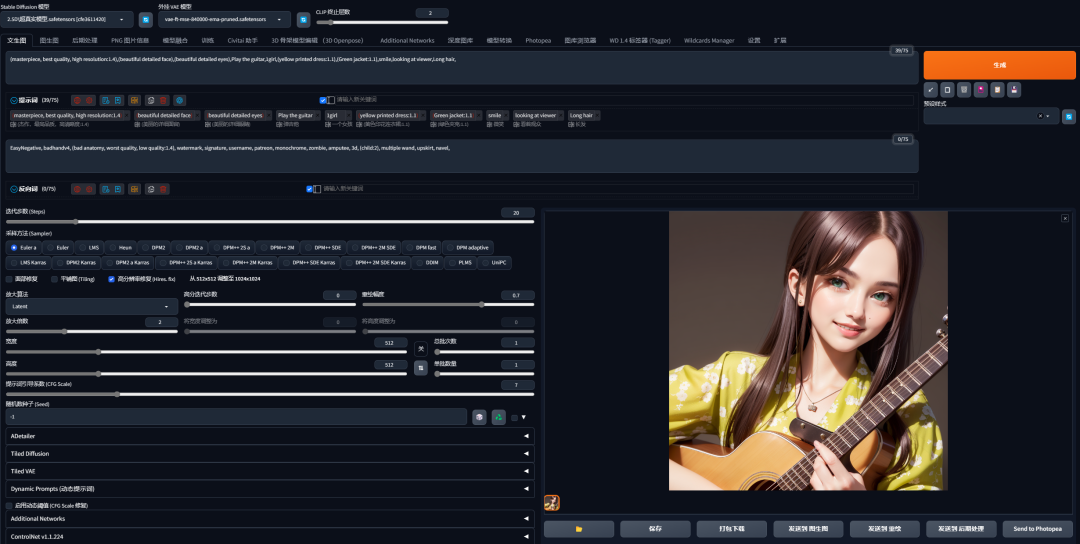Click the clipboard apply-style icon under generate
The height and width of the screenshot is (544, 1080).
[997, 90]
